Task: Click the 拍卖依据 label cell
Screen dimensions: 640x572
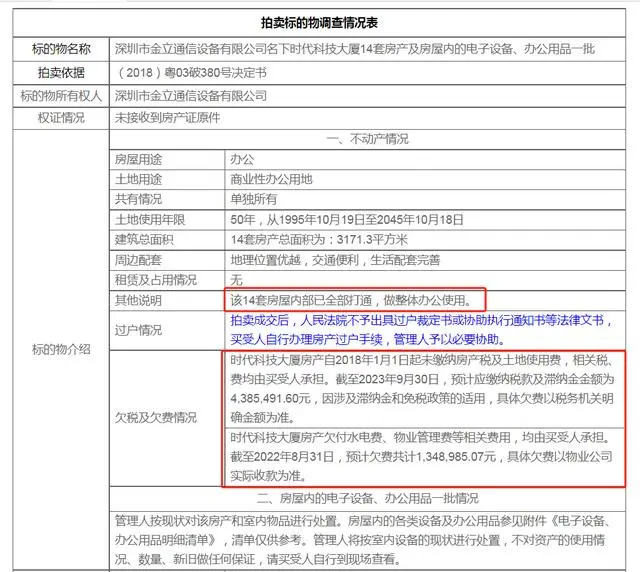Action: 61,73
